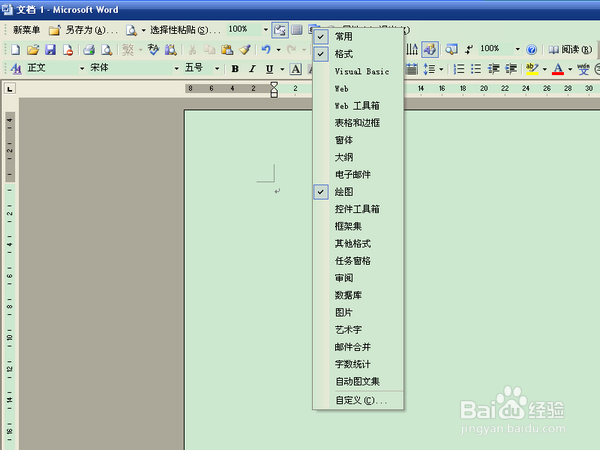Click the paste clipboard icon
This screenshot has height=450, width=600.
coord(227,50)
